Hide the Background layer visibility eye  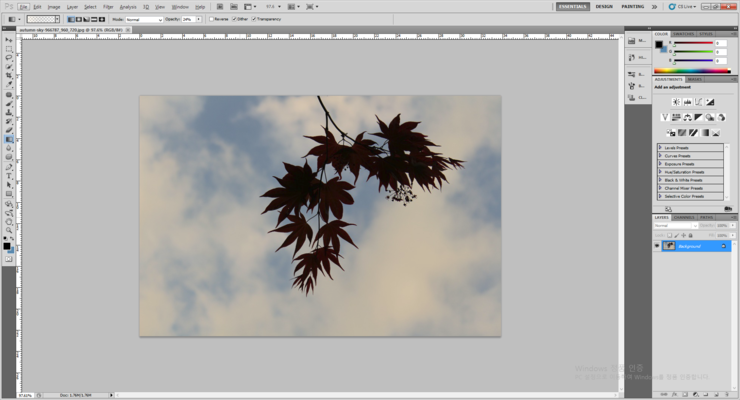coord(657,245)
